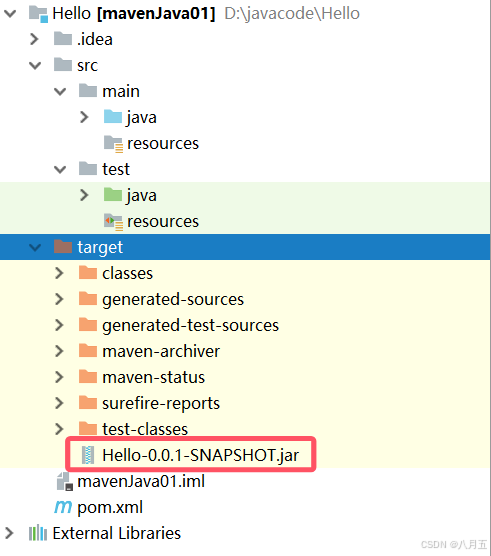Expand External Libraries chevron
Screen dimensions: 491x556
[x=9, y=533]
